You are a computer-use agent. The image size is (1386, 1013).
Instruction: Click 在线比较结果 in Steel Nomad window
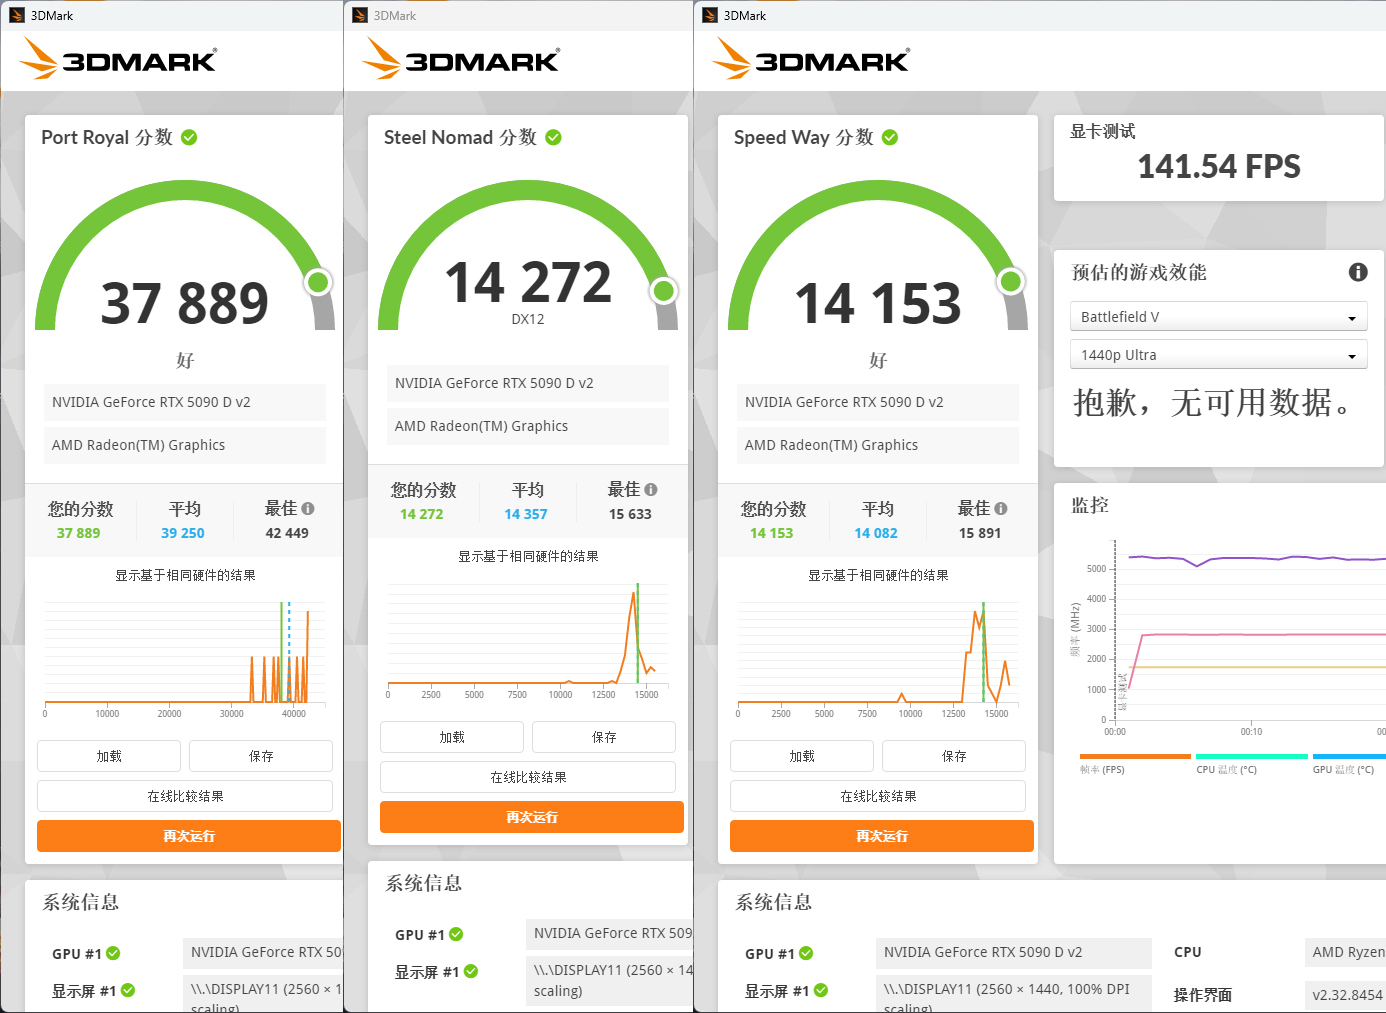point(528,777)
